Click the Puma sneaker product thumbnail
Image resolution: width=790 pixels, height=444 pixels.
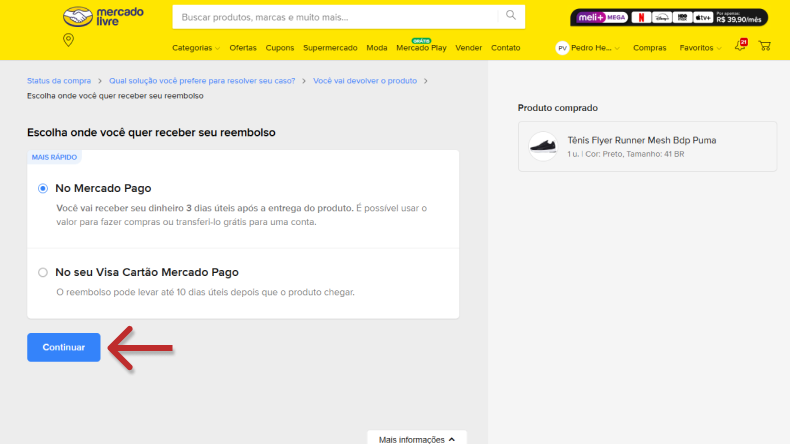(543, 147)
